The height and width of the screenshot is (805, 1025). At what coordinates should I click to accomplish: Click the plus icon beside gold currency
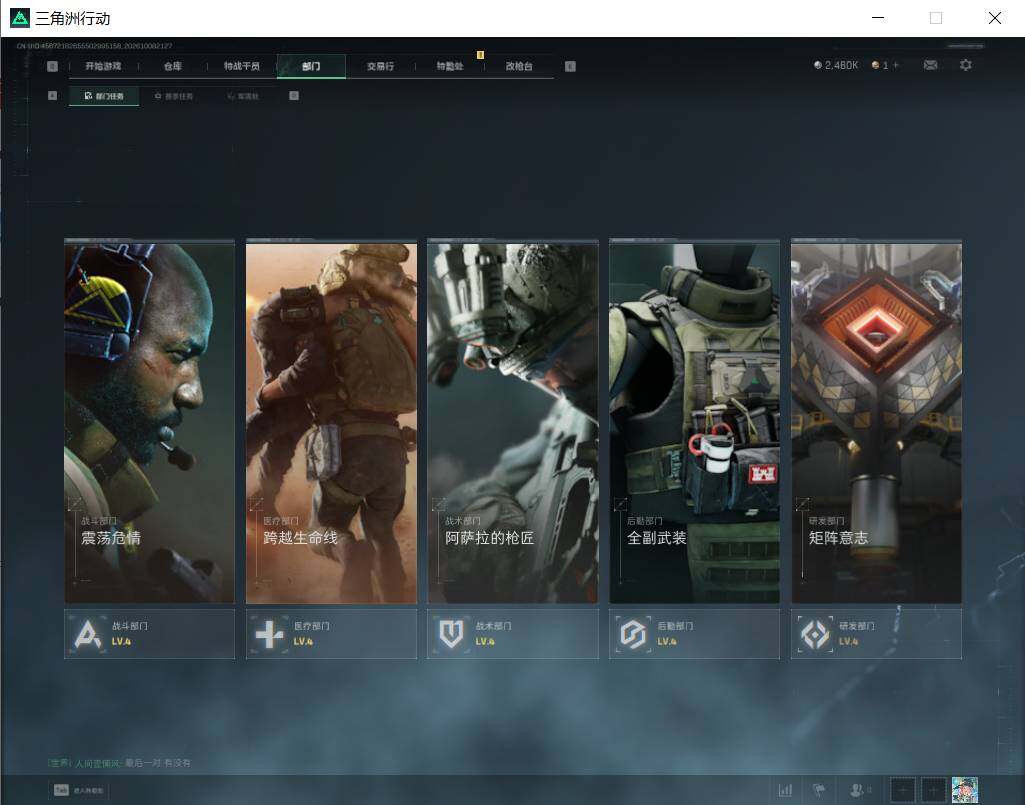(896, 65)
